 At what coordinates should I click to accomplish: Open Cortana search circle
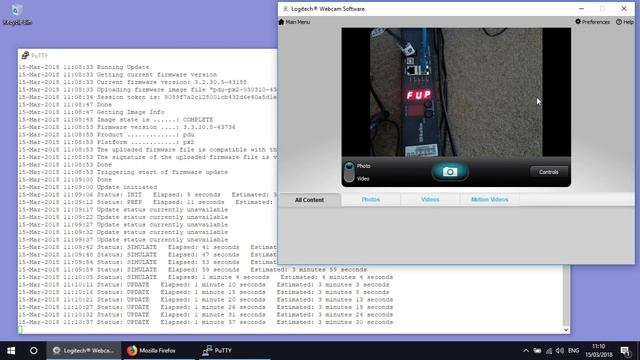click(x=33, y=351)
